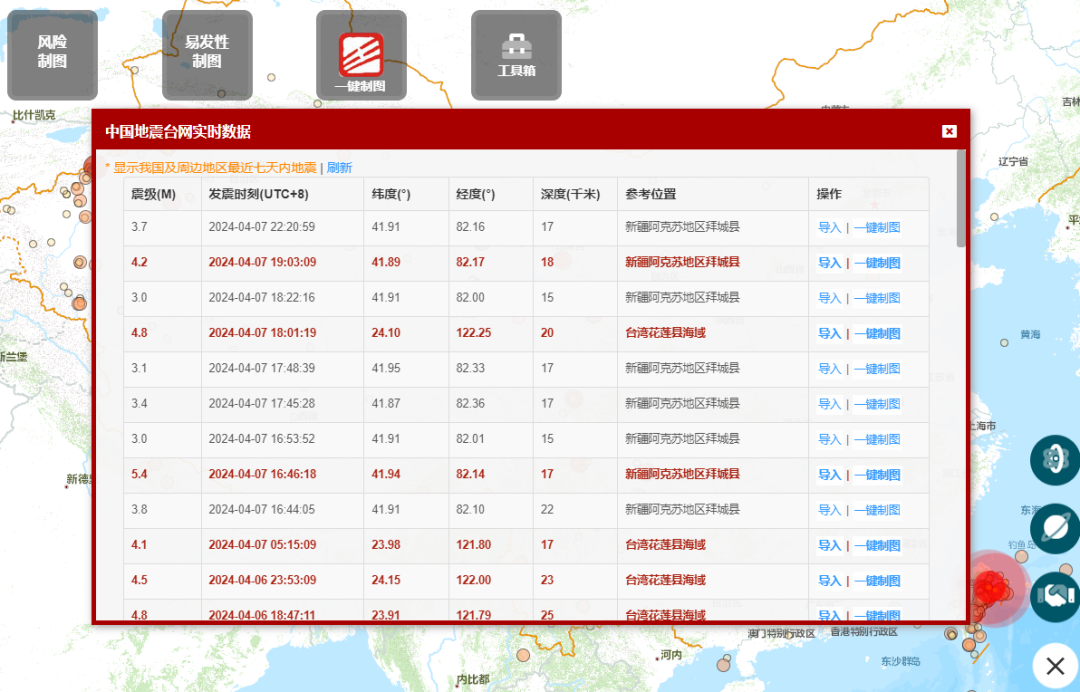Click the dialog title 中国地震台网实时数据
The image size is (1080, 692).
coord(178,132)
